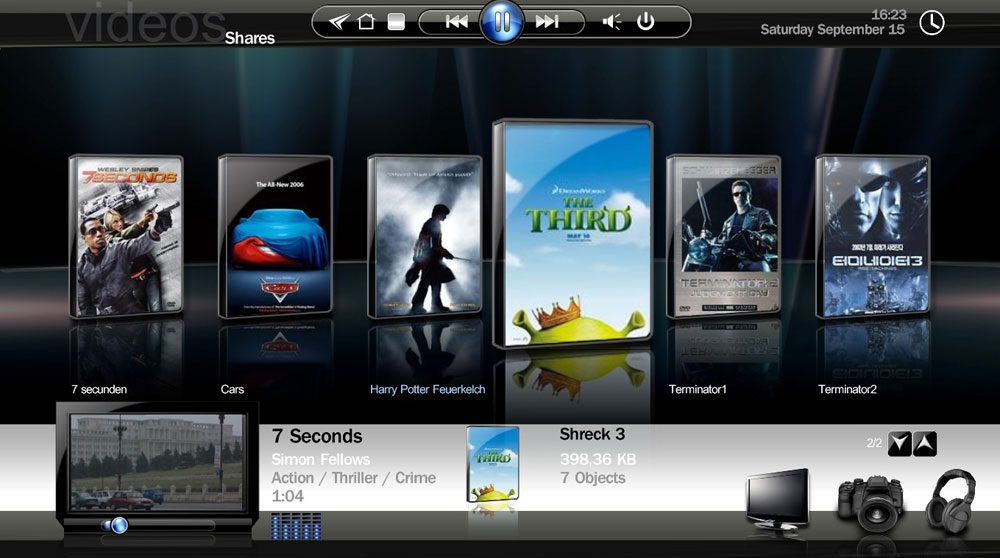This screenshot has height=558, width=1000.
Task: Click the power button icon
Action: click(645, 22)
